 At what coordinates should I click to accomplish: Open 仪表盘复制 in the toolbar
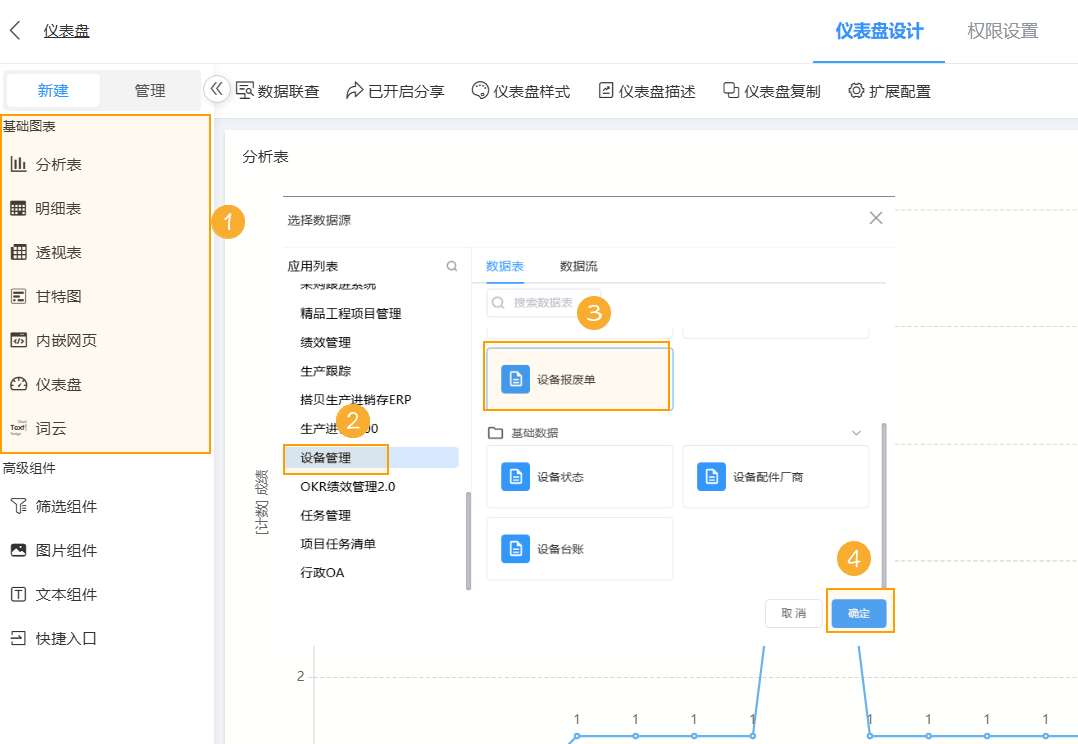point(771,89)
